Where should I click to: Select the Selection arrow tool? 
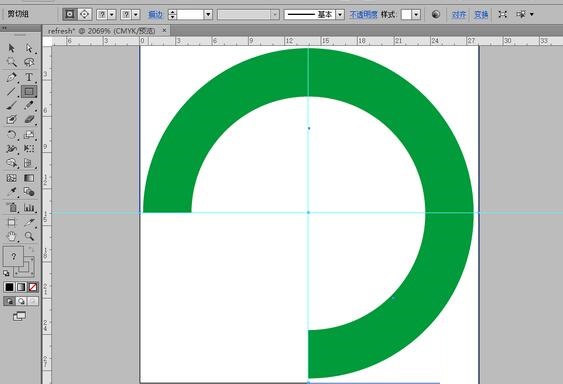(x=11, y=48)
